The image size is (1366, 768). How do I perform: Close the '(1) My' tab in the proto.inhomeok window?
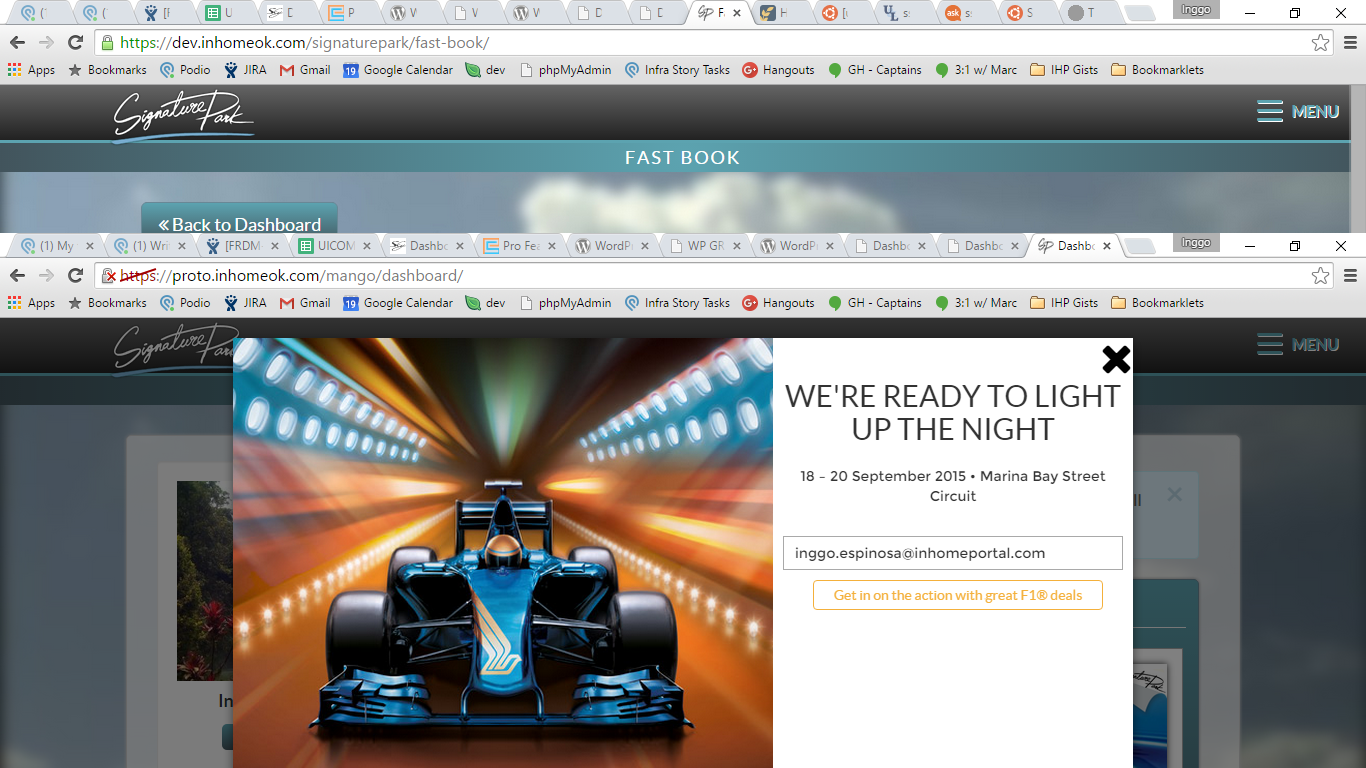pyautogui.click(x=90, y=246)
